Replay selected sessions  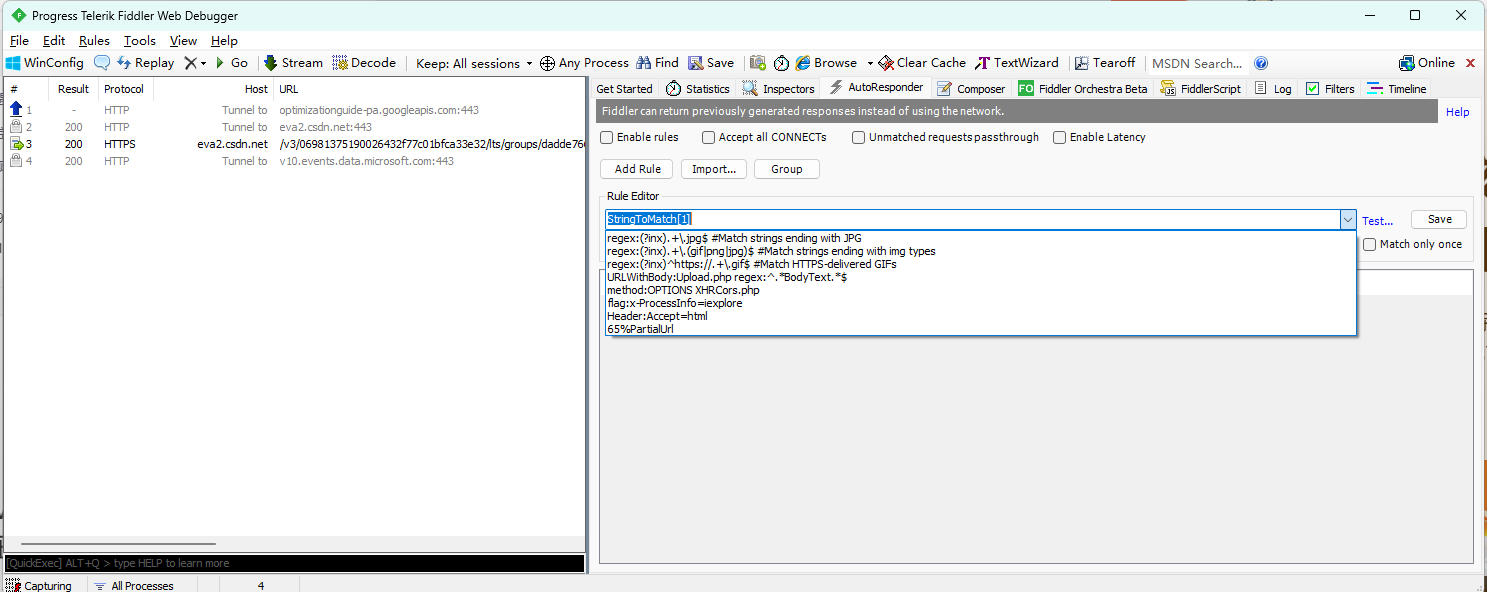(x=145, y=63)
